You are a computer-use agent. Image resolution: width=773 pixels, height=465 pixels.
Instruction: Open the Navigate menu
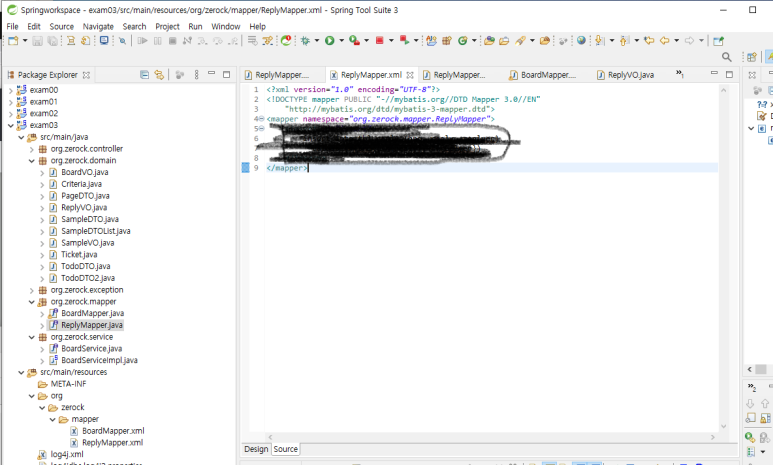[x=98, y=27]
